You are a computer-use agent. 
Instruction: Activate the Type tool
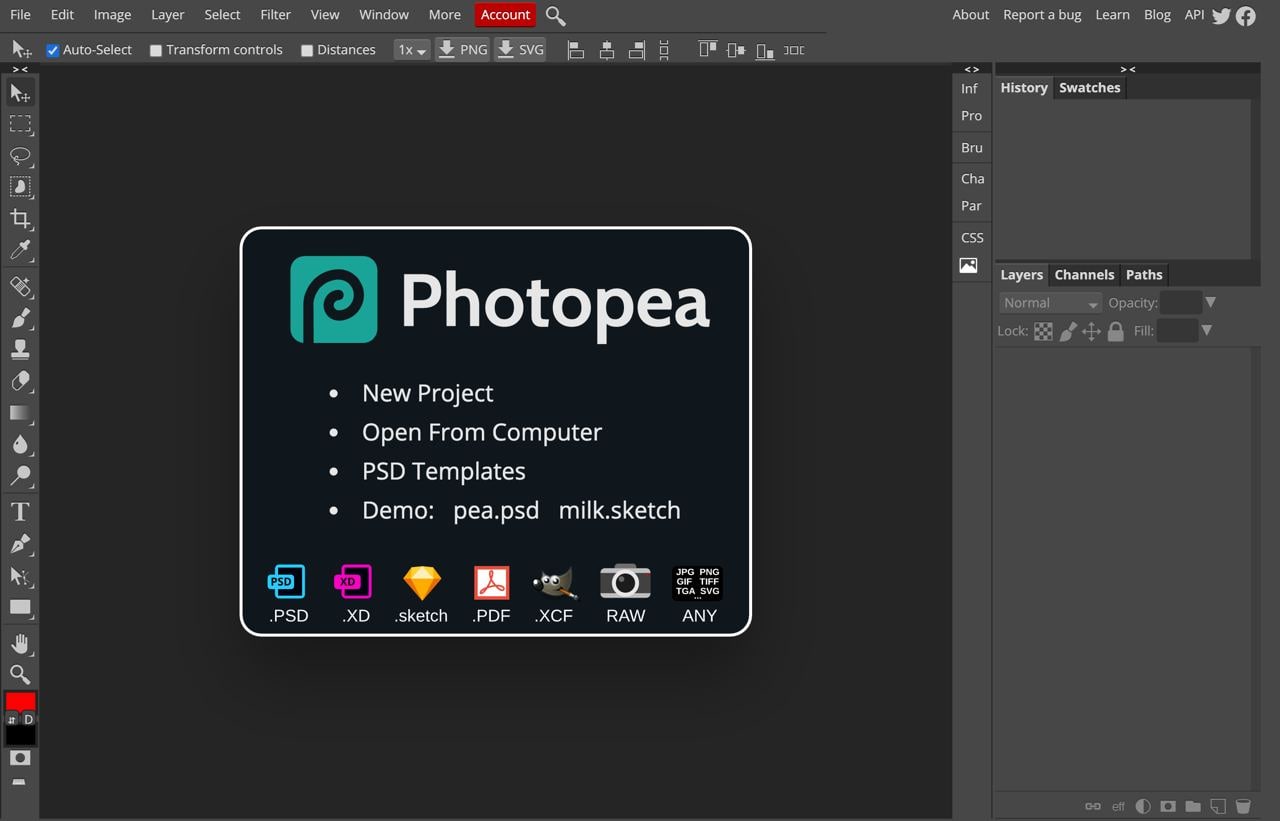(20, 512)
